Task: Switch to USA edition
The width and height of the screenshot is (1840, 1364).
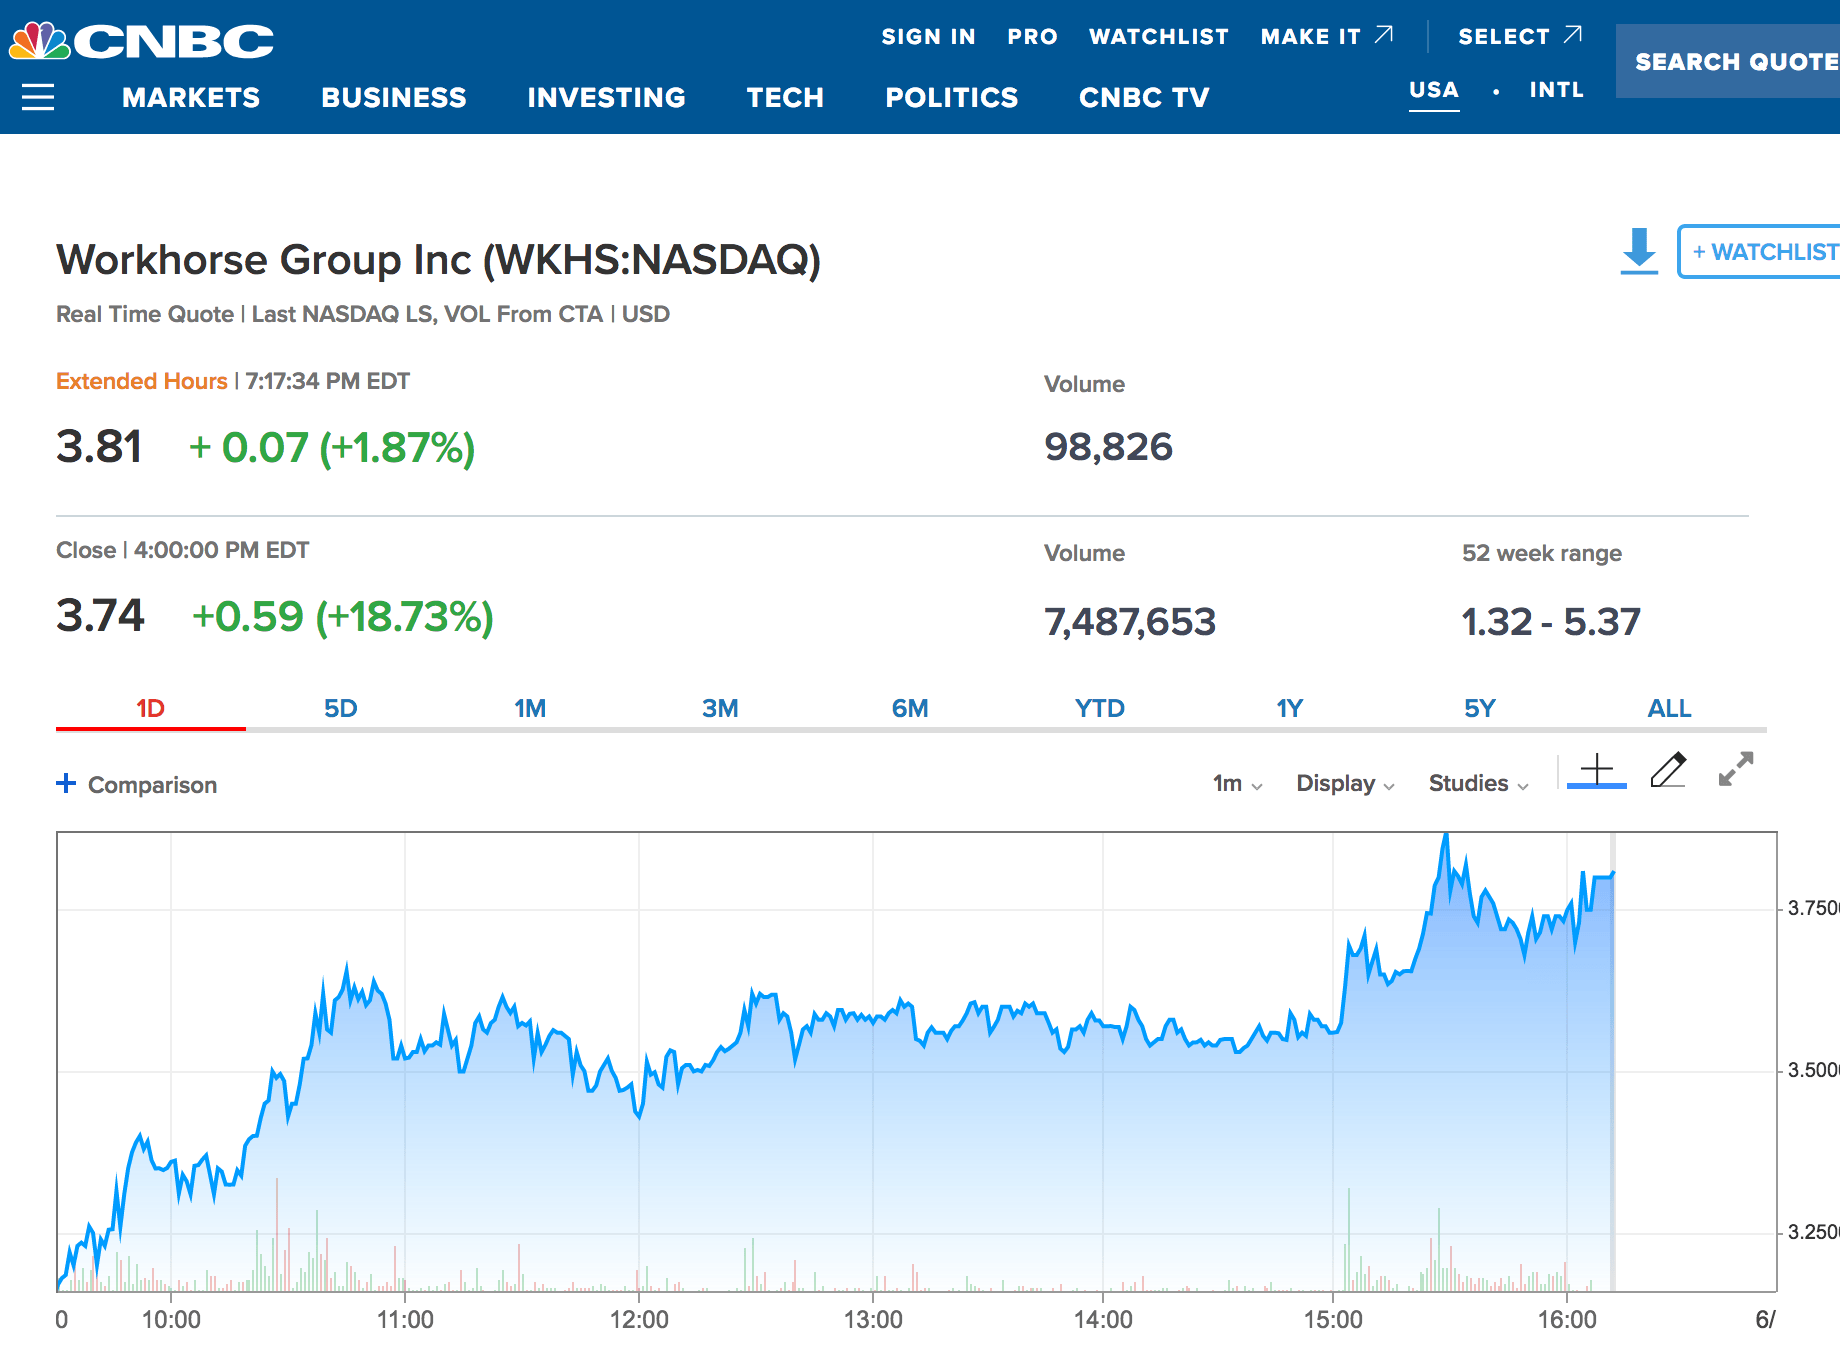Action: click(x=1434, y=90)
